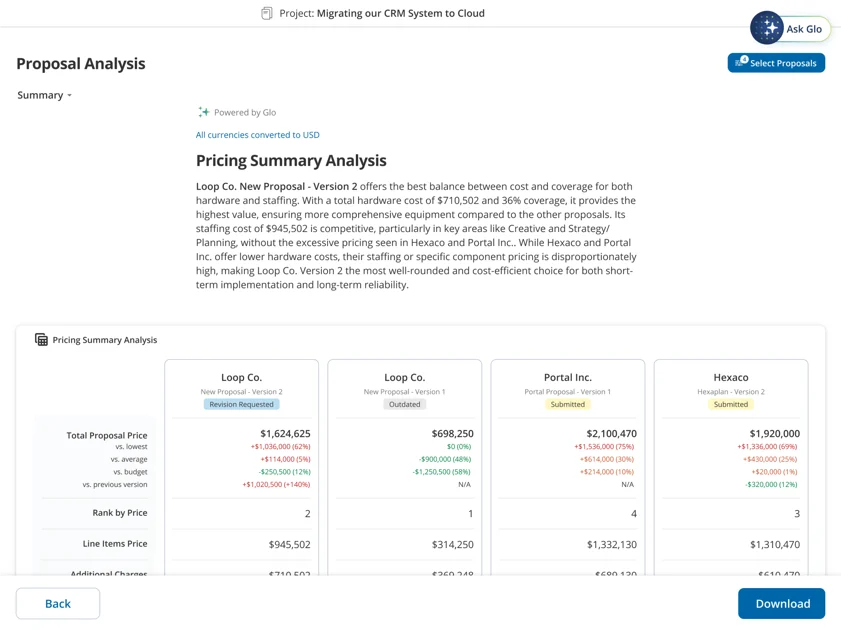This screenshot has height=630, width=841.
Task: Click the Submitted badge under Portal Inc.
Action: 567,404
